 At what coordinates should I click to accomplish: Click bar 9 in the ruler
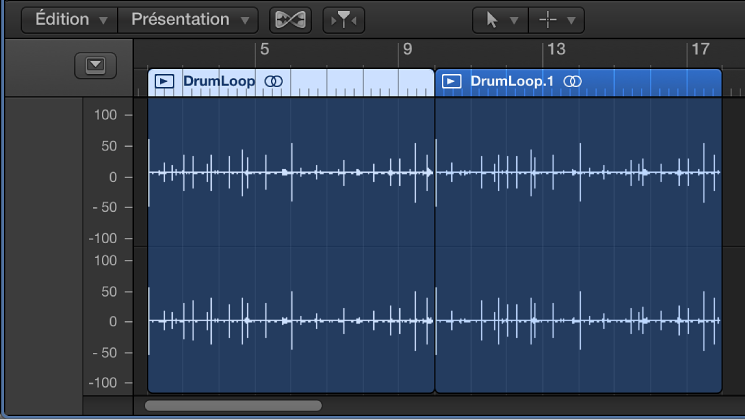407,49
